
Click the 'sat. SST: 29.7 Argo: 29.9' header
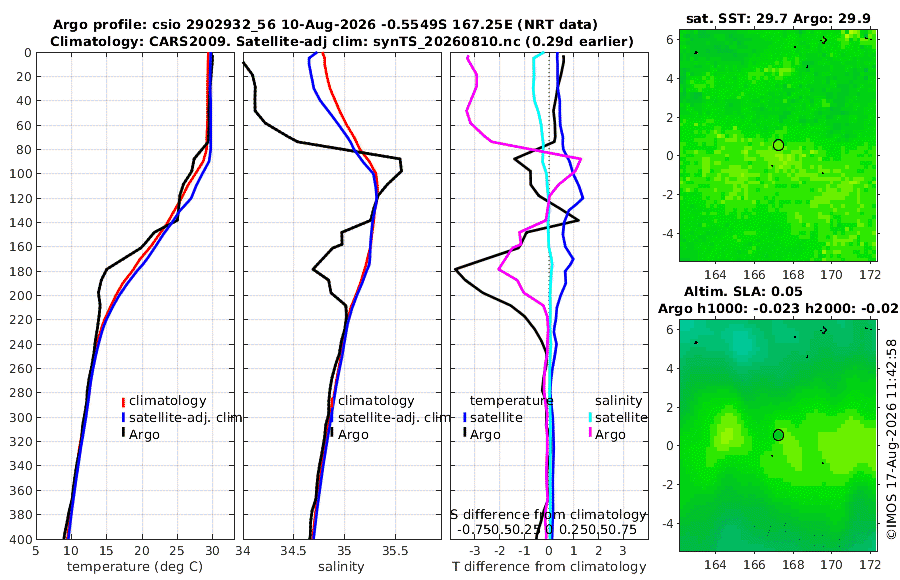pos(778,19)
